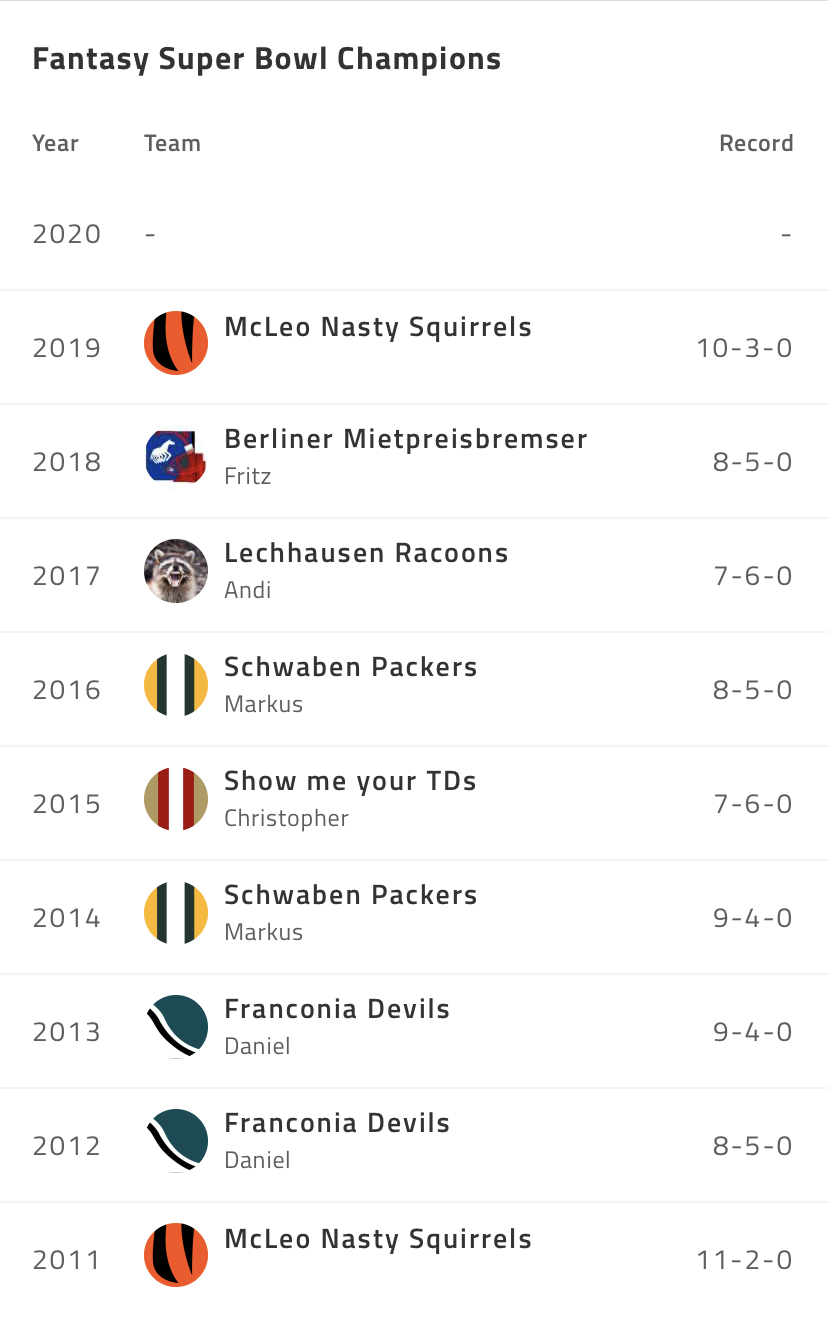
Task: Open the 2019 McLeo Nasty Squirrels team logo
Action: coord(176,343)
